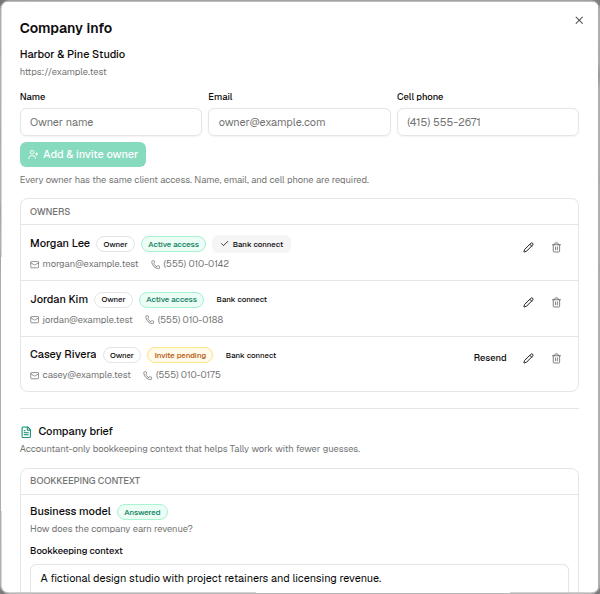Add and invite a new owner
This screenshot has width=600, height=594.
pos(83,154)
